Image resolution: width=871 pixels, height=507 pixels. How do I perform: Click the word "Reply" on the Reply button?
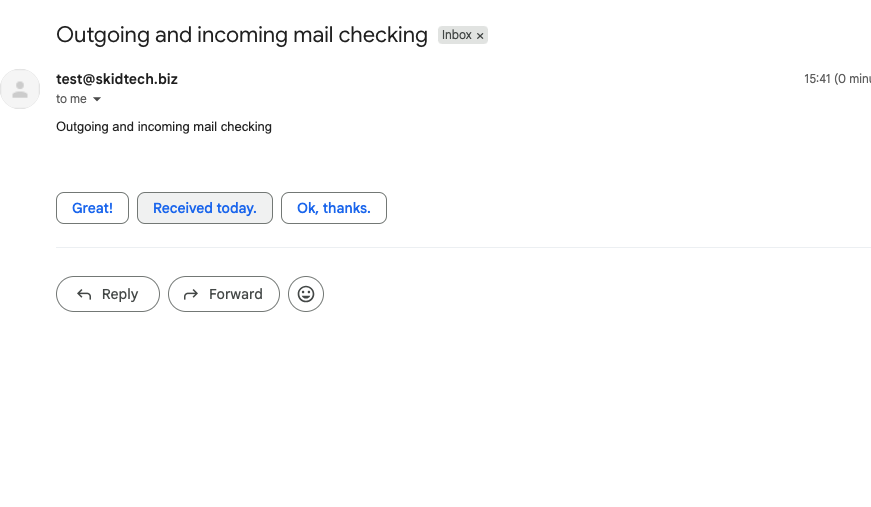[x=120, y=294]
